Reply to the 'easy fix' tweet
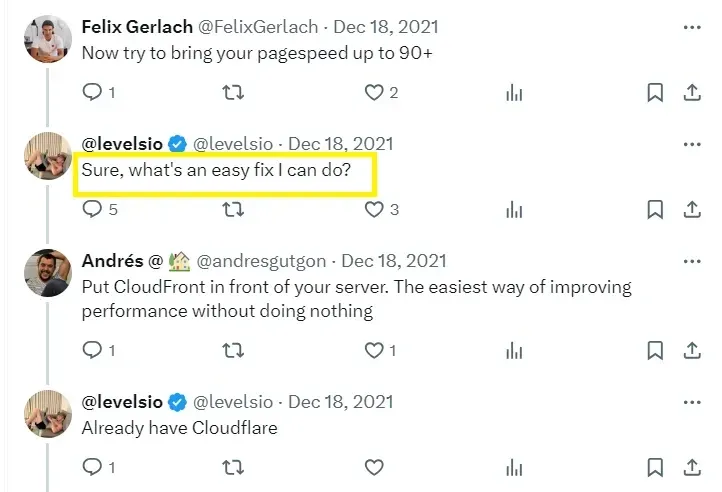 91,210
